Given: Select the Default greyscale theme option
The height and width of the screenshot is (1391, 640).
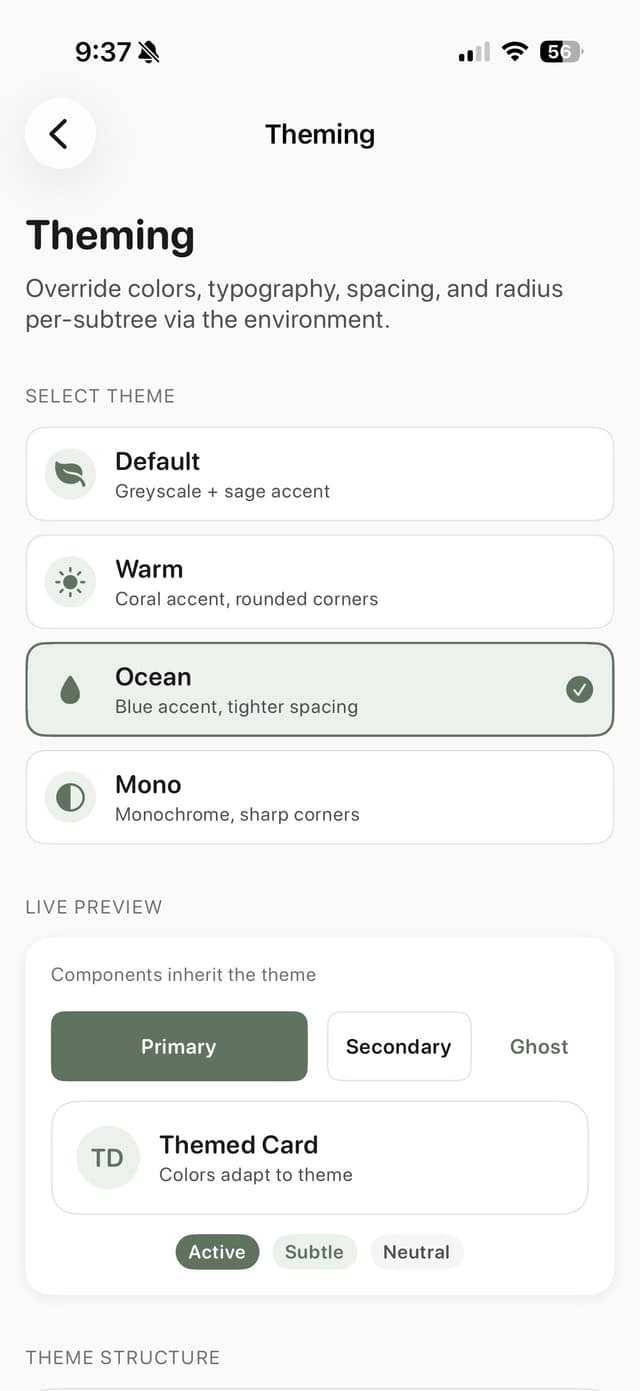Looking at the screenshot, I should pos(320,474).
